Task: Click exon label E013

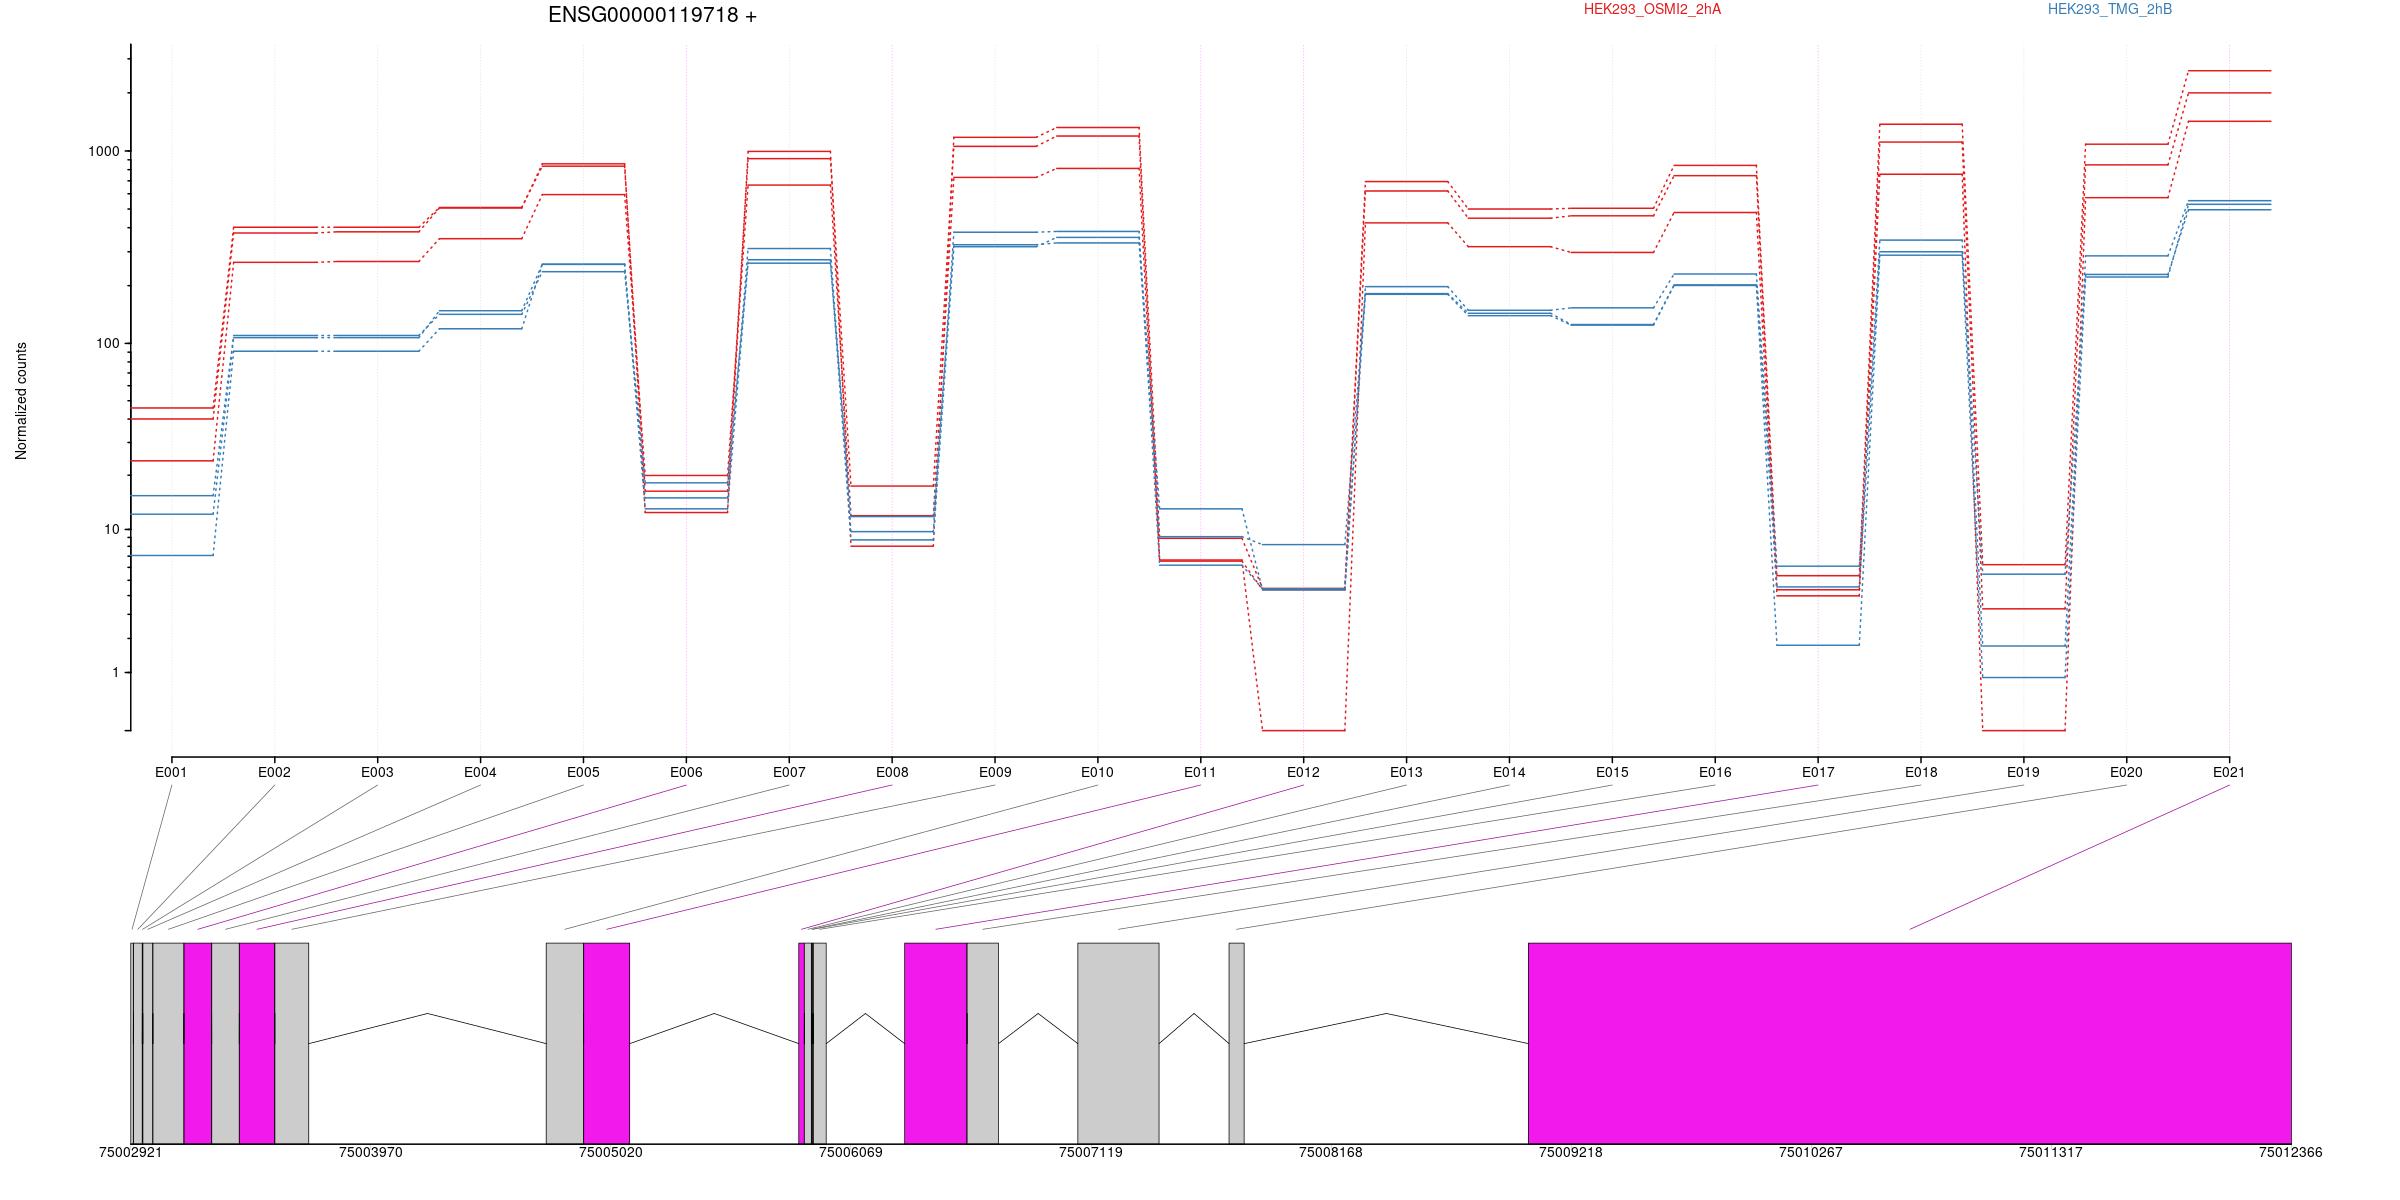Action: tap(1406, 772)
